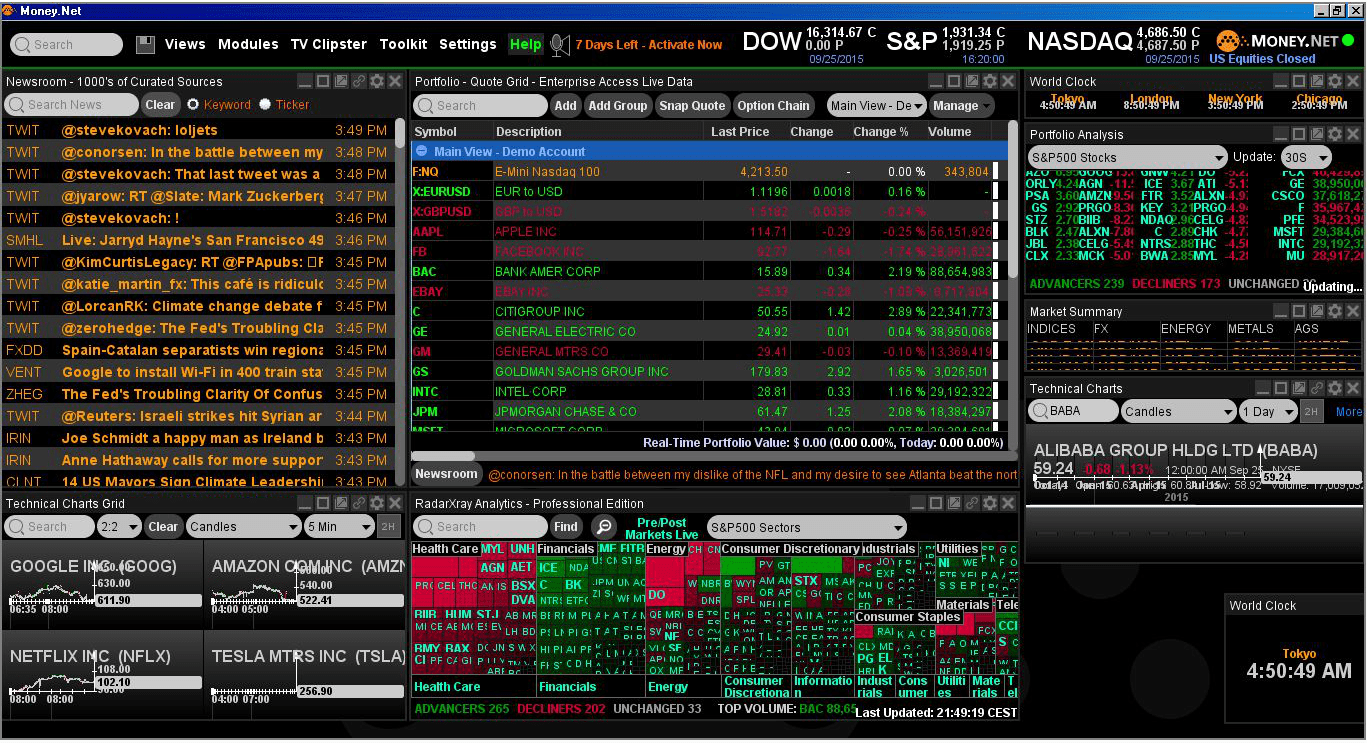Click Clear button in Technical Charts Grid
The image size is (1367, 743).
[x=163, y=526]
